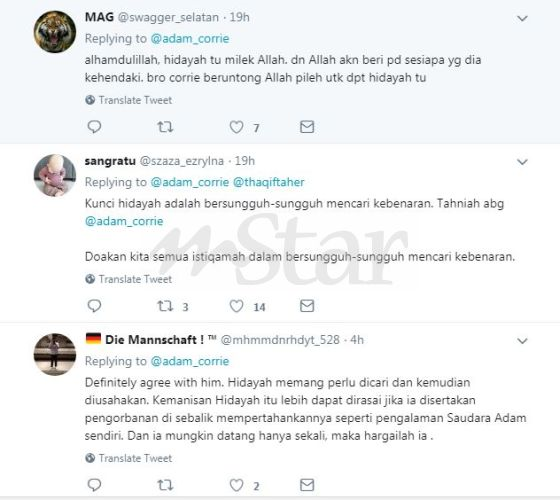Reply to Die Mannschaft's tweet
The width and height of the screenshot is (560, 500).
94,485
